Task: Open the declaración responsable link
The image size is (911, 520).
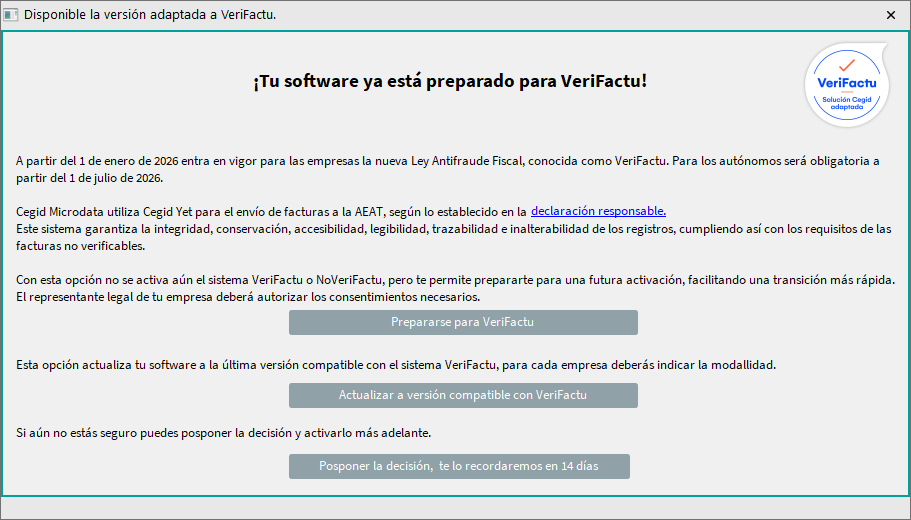Action: (x=598, y=211)
